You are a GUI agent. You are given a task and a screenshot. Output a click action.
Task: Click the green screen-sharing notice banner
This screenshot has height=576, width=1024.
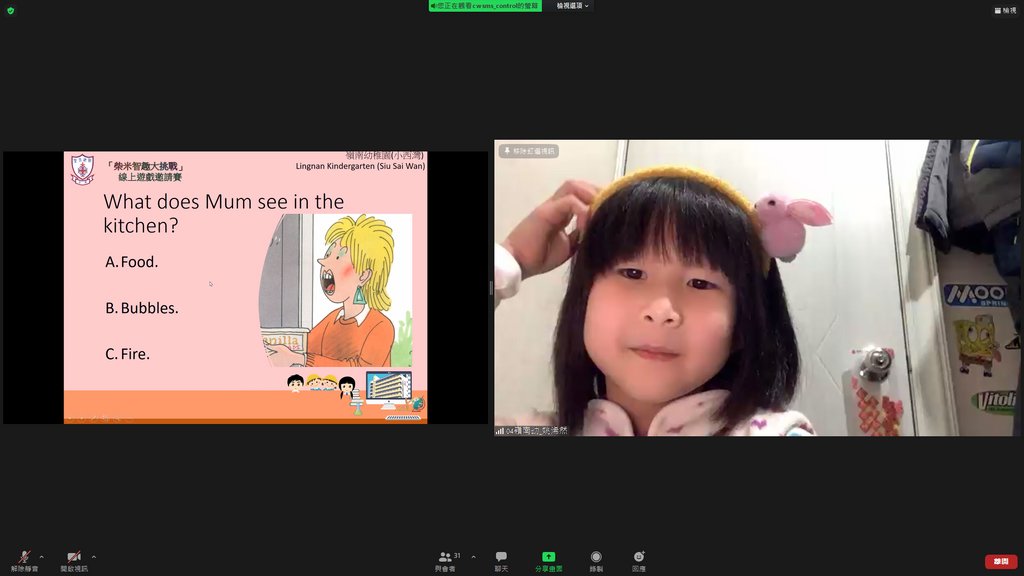(485, 6)
